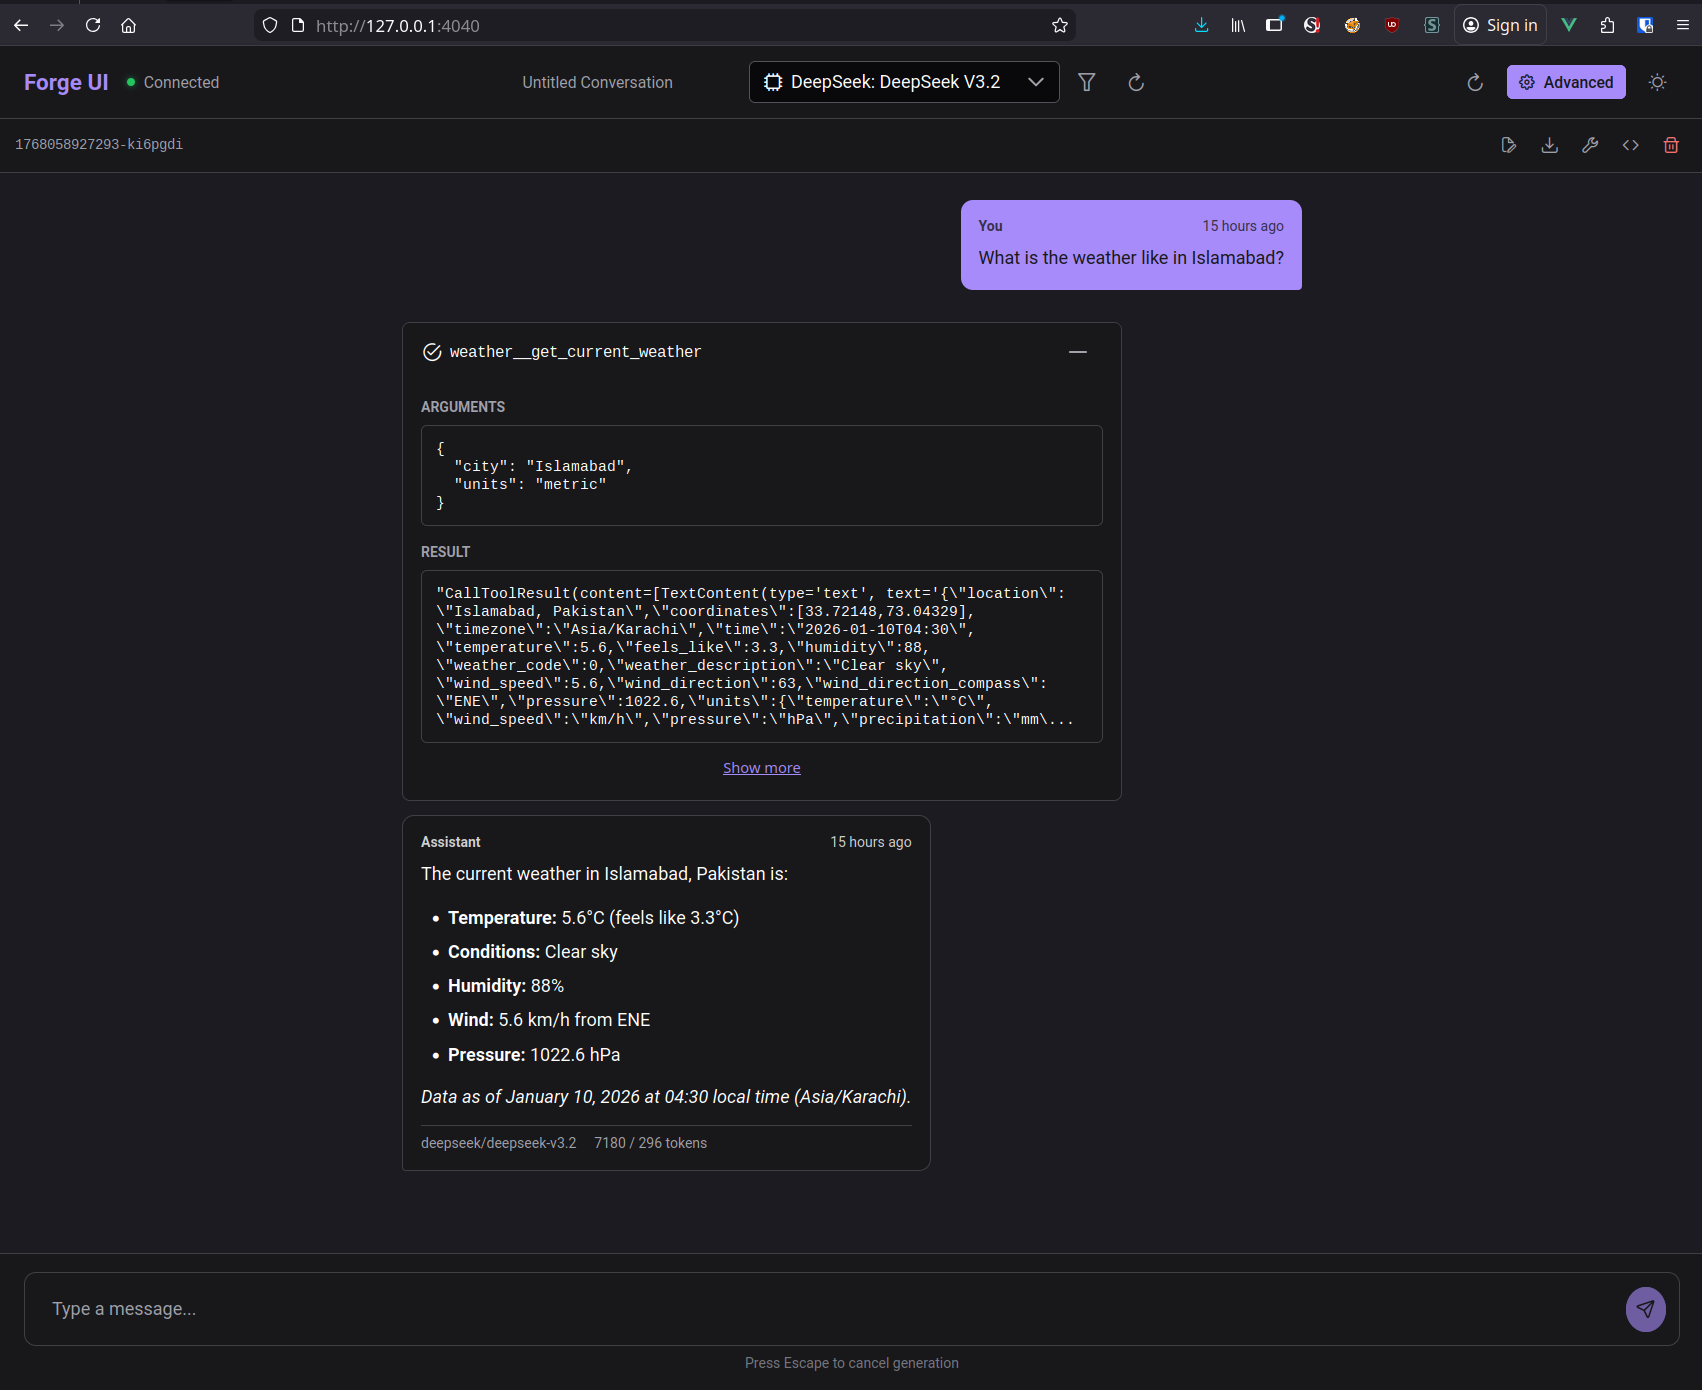Open the model filter funnel icon
This screenshot has height=1390, width=1702.
(x=1087, y=82)
